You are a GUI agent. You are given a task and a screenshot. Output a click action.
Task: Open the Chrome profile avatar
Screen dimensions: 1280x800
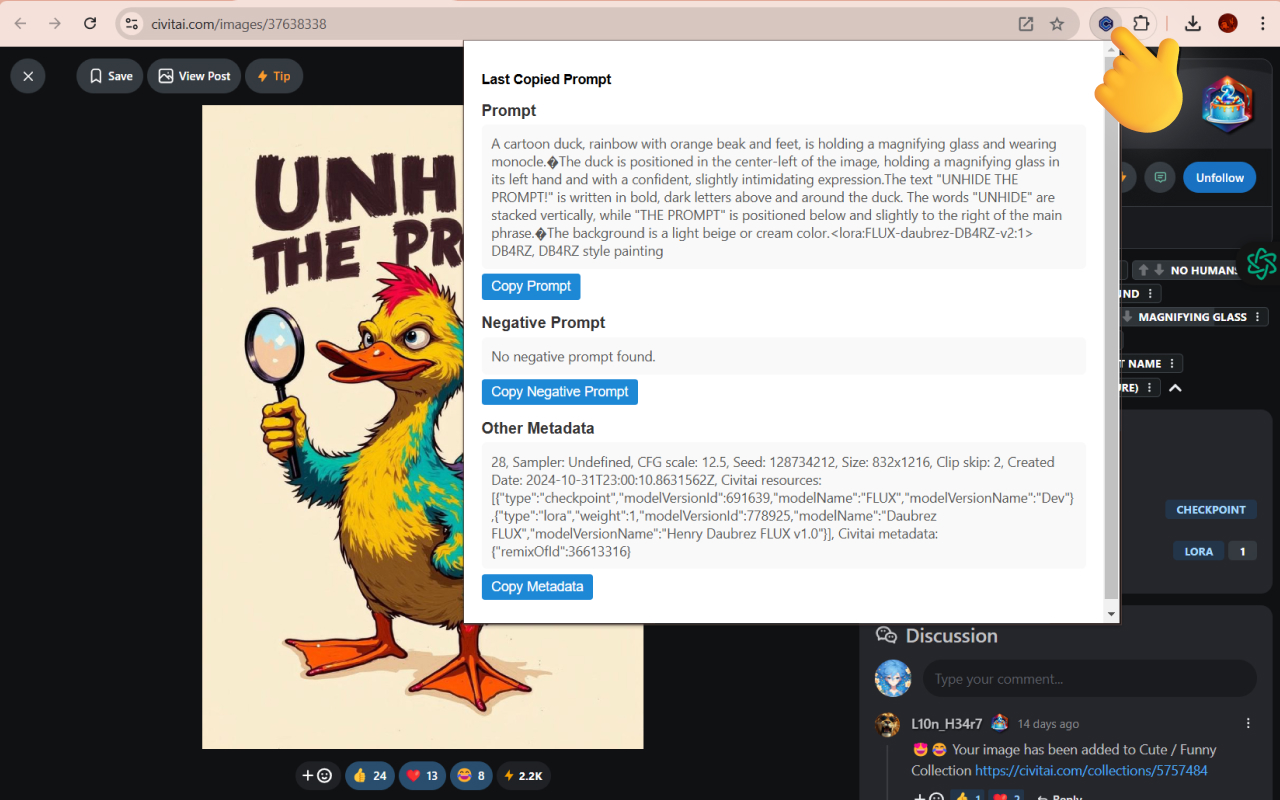tap(1228, 23)
